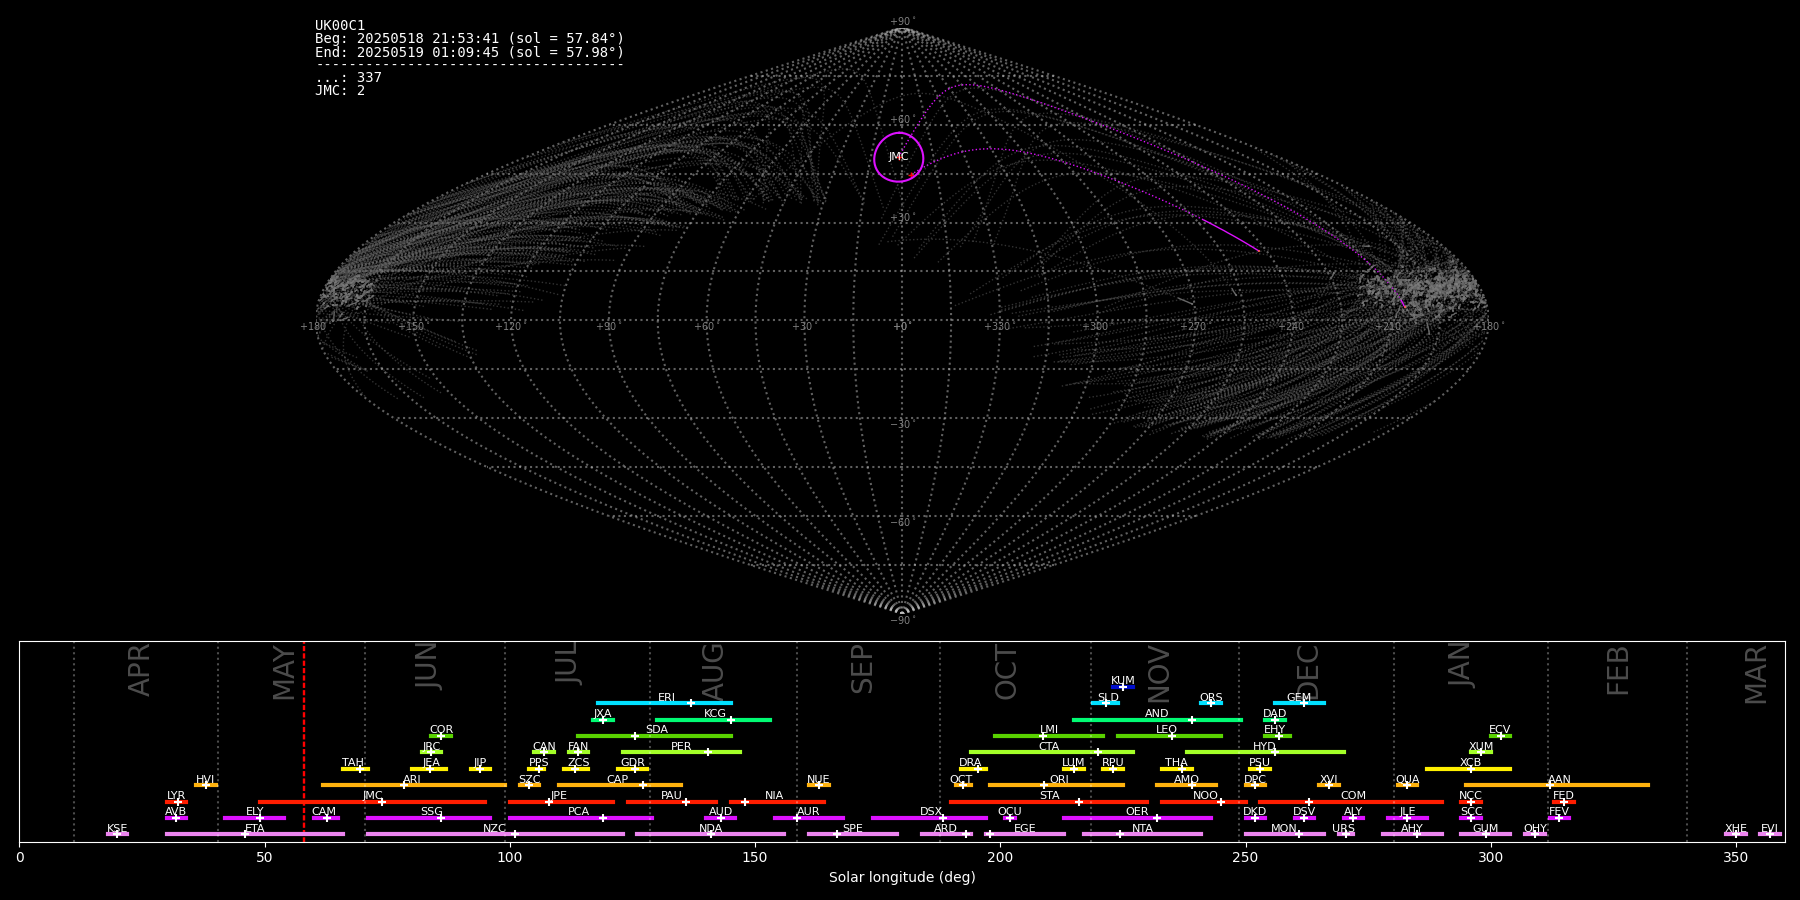Click the GEM shower label
Image resolution: width=1800 pixels, height=900 pixels.
[x=1299, y=698]
